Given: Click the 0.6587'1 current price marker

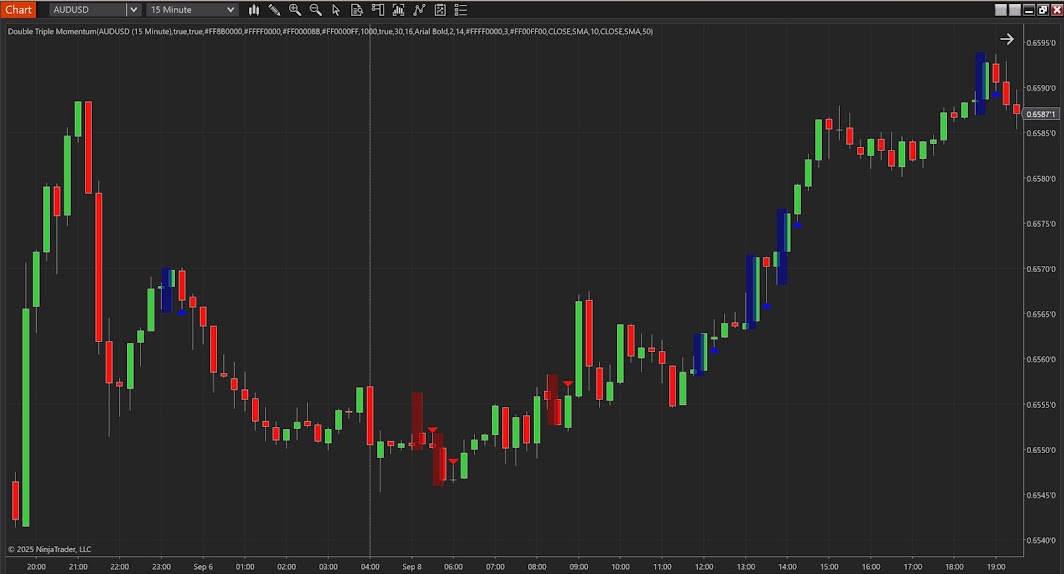Looking at the screenshot, I should pos(1040,114).
